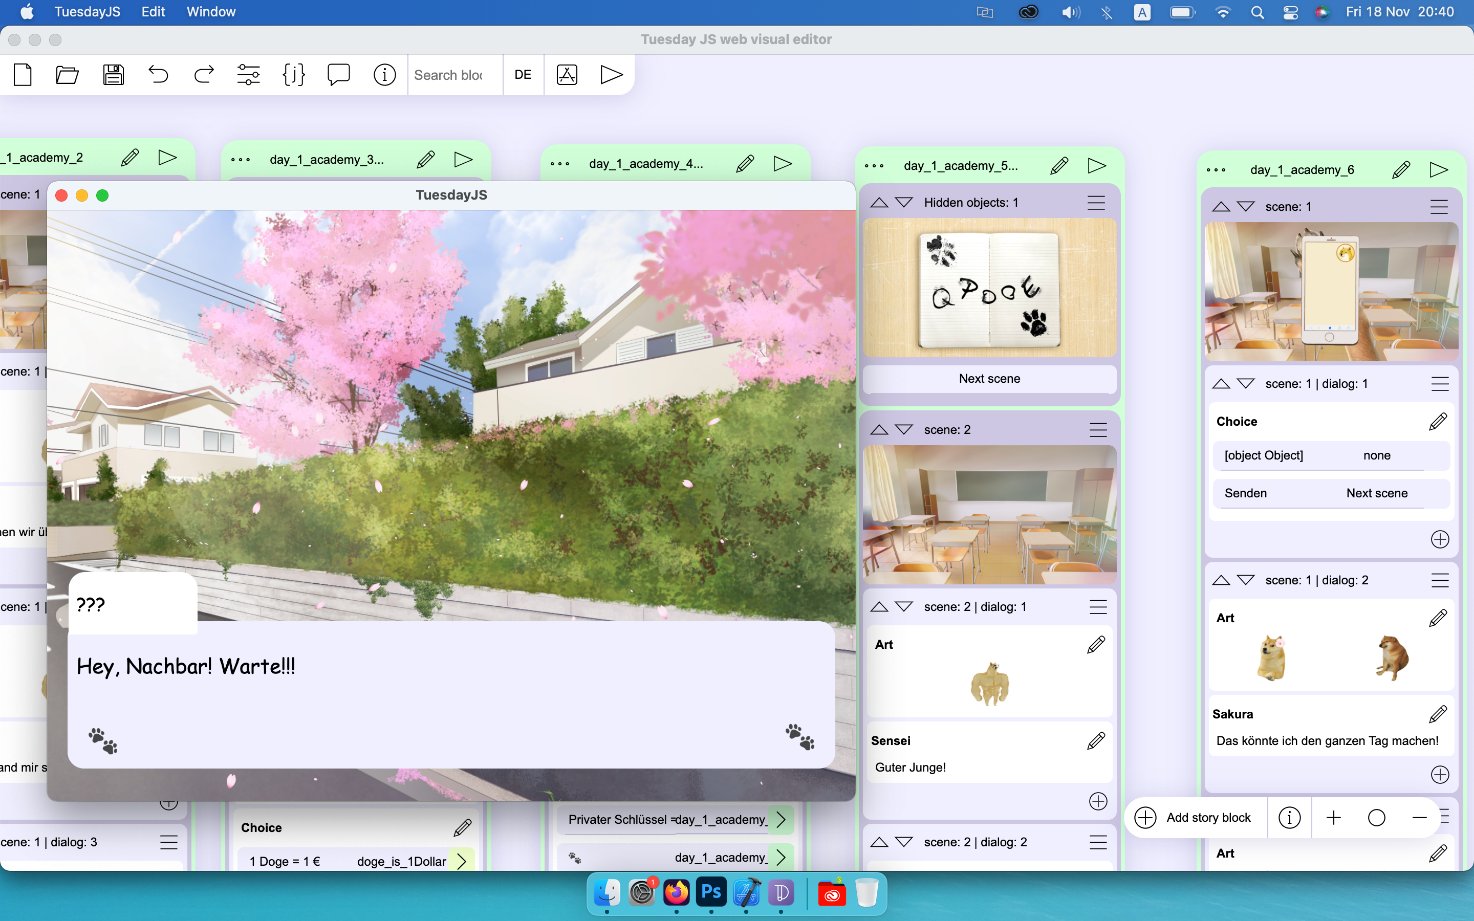
Task: Move scene: 2 | dialog: 1 up
Action: coord(879,606)
